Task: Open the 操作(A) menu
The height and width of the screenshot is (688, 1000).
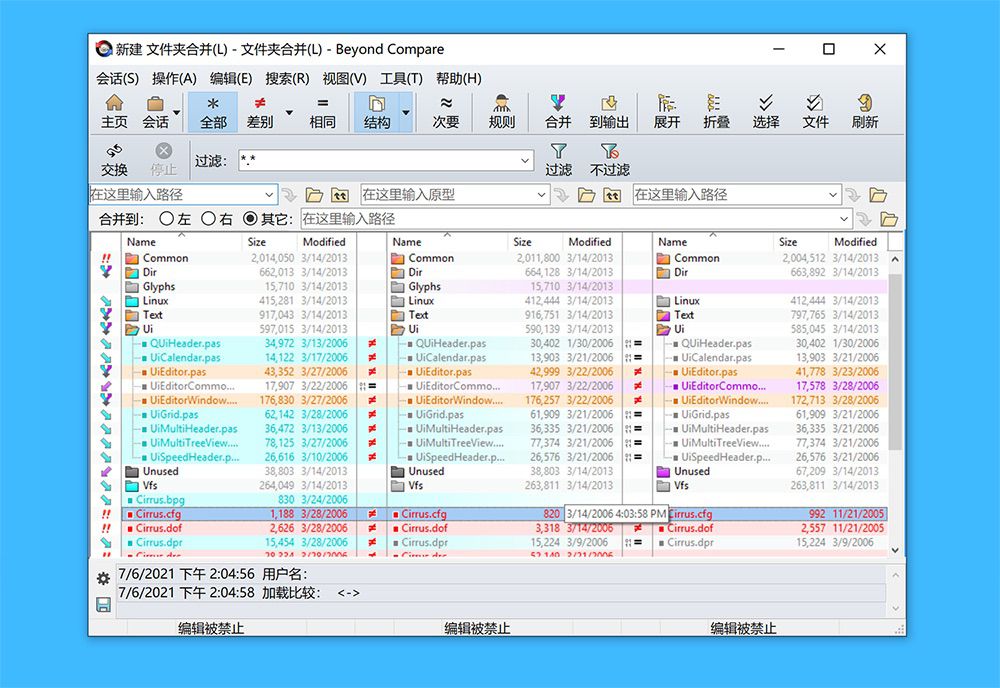Action: 174,78
